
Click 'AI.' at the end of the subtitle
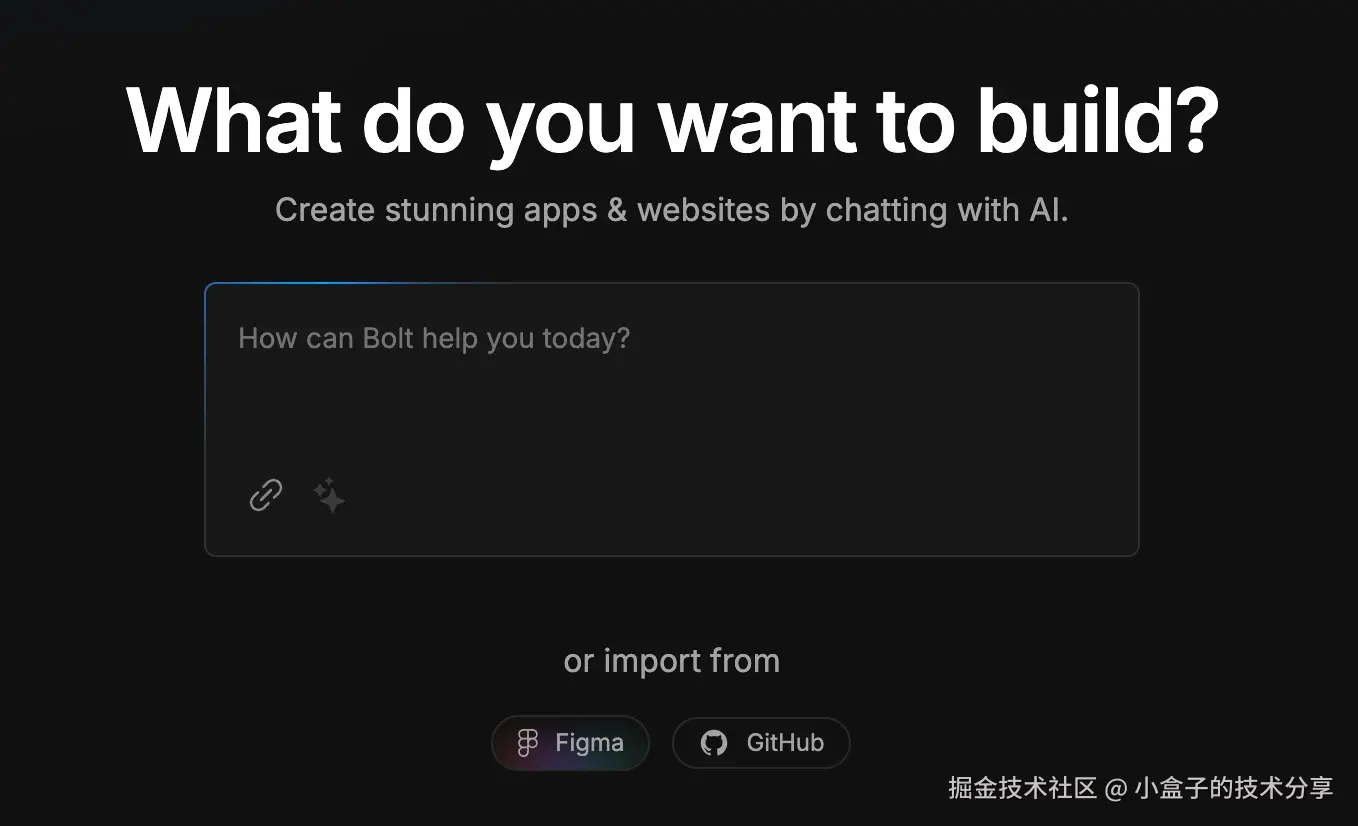pos(1048,210)
